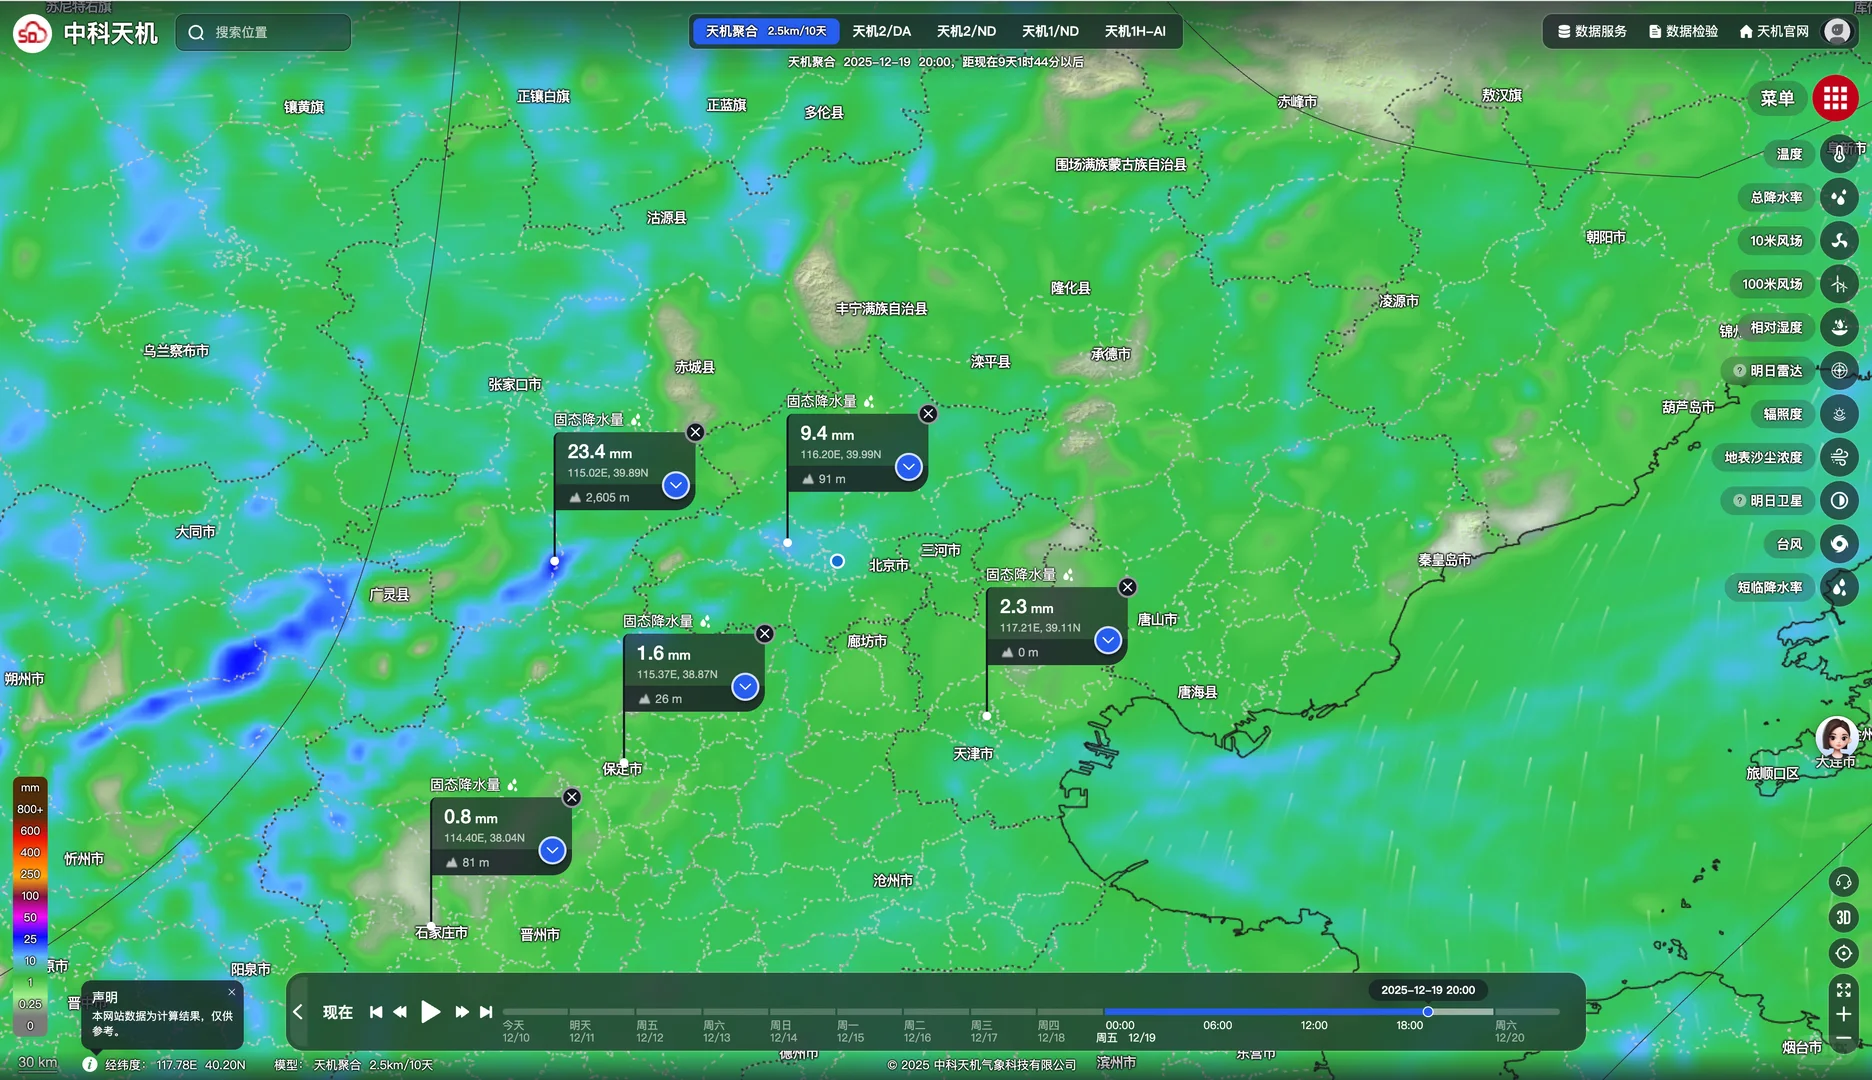Screen dimensions: 1872x1080
Task: Click the info icon beside 经纬度
Action: pos(90,1065)
